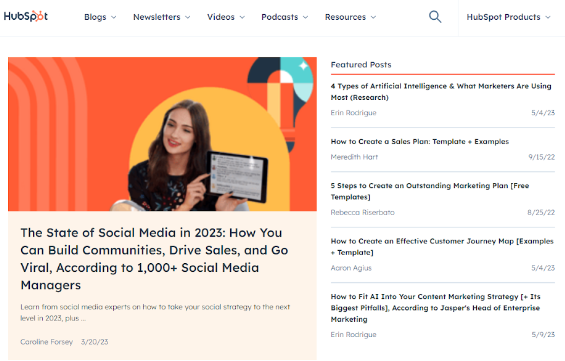The width and height of the screenshot is (565, 361).
Task: Open the State of Social Media article title
Action: tap(154, 259)
